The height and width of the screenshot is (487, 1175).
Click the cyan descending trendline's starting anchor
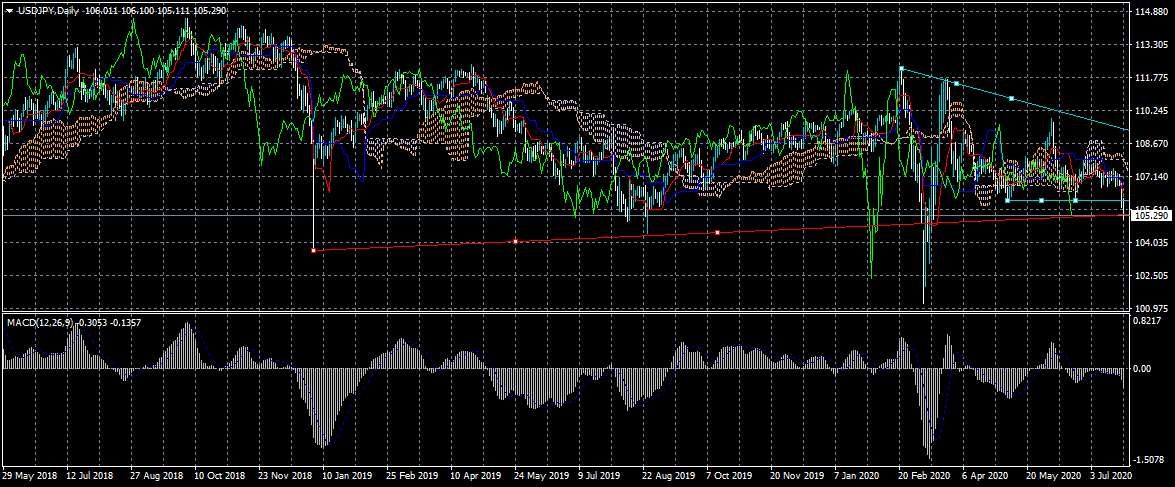click(901, 69)
